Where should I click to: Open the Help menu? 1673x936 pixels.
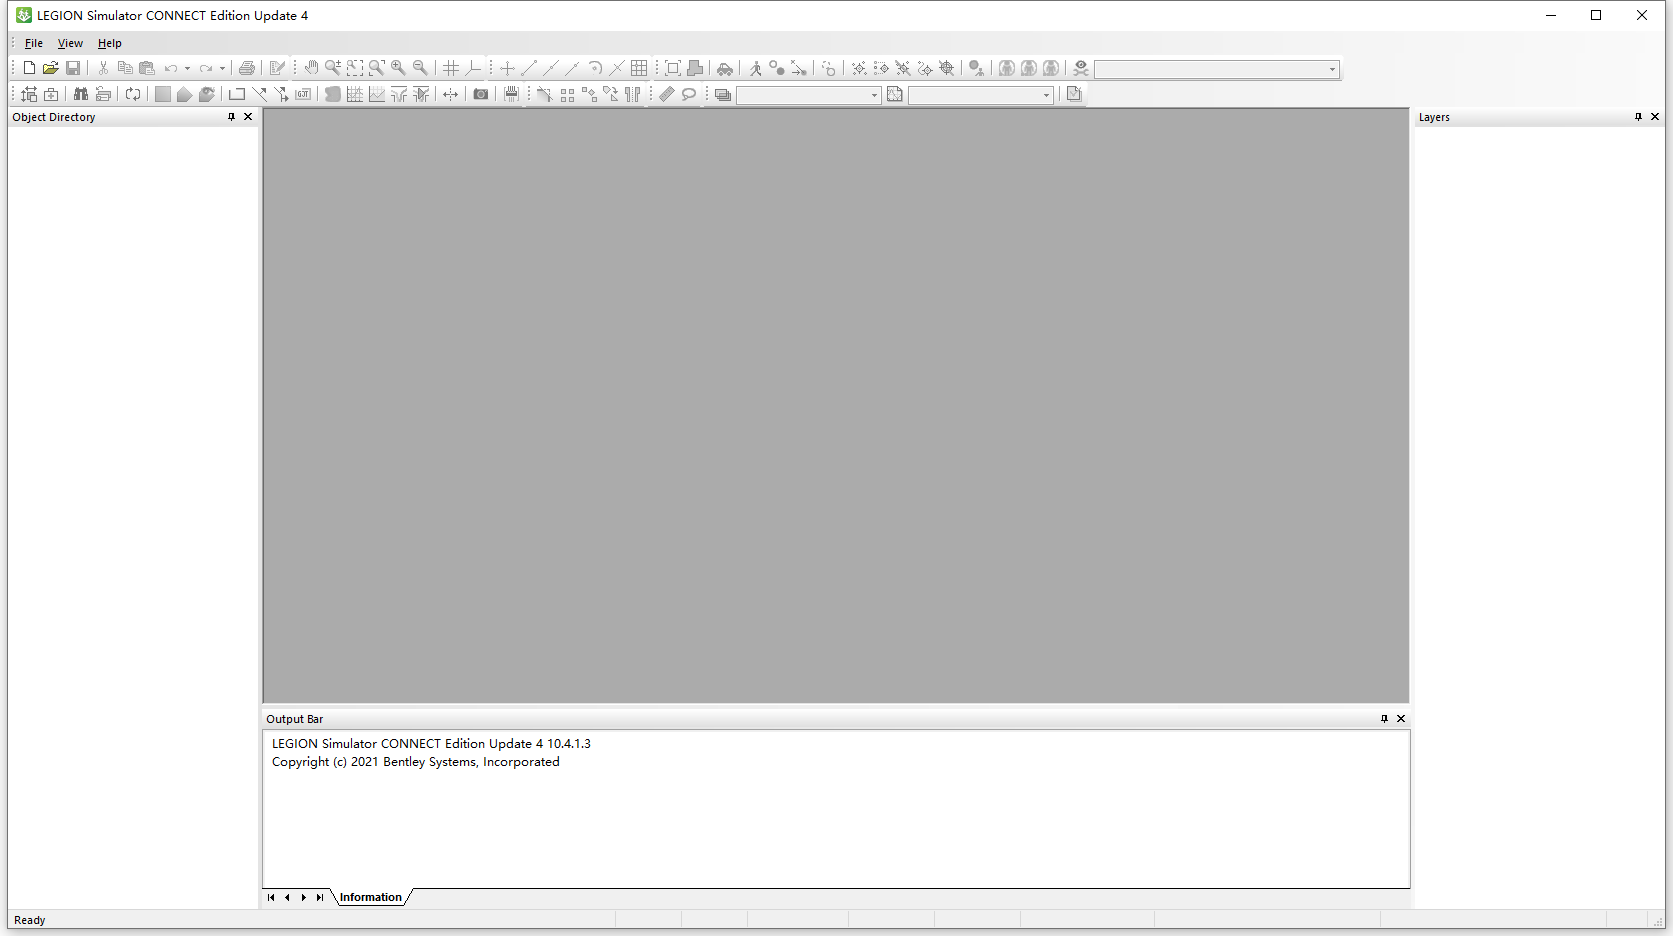(x=110, y=43)
